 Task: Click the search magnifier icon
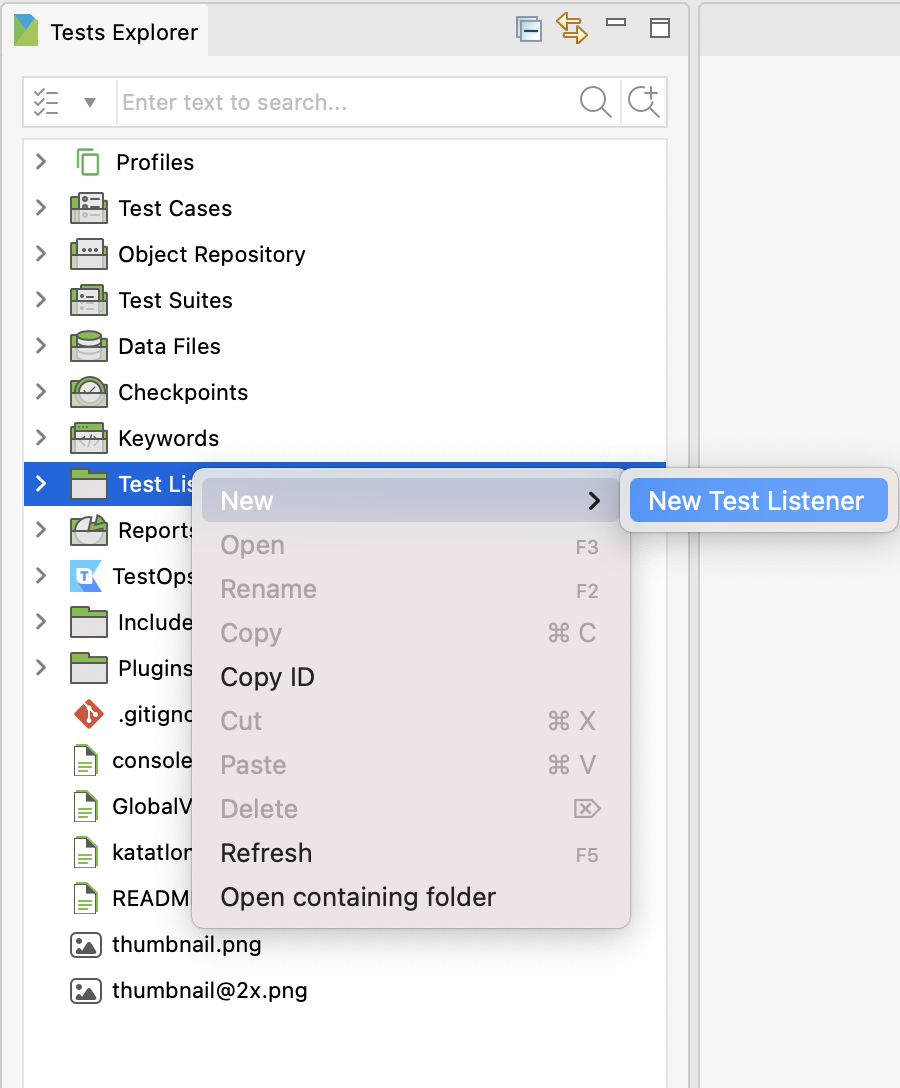coord(595,101)
